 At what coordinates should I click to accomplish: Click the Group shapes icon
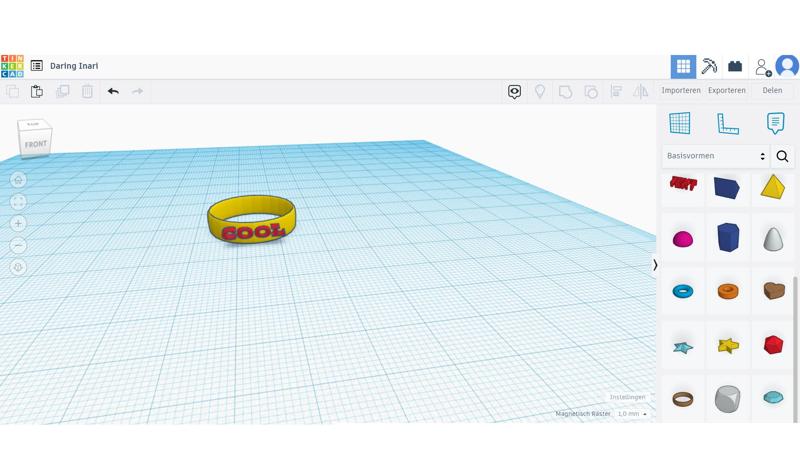[x=565, y=92]
